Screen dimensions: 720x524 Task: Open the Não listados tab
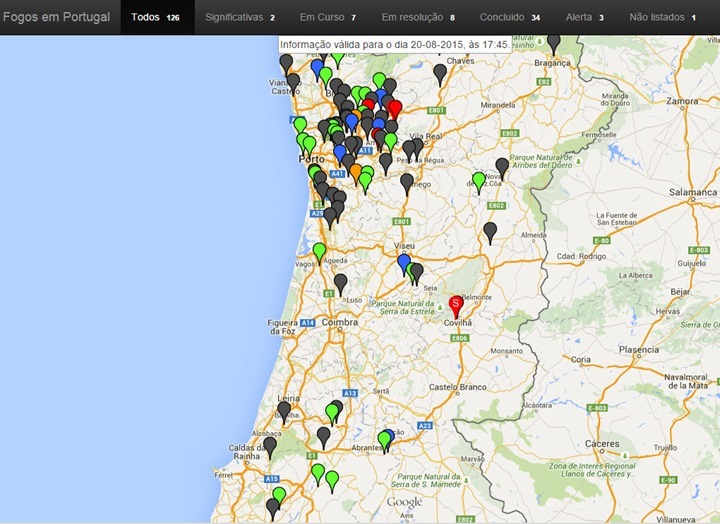pyautogui.click(x=663, y=17)
